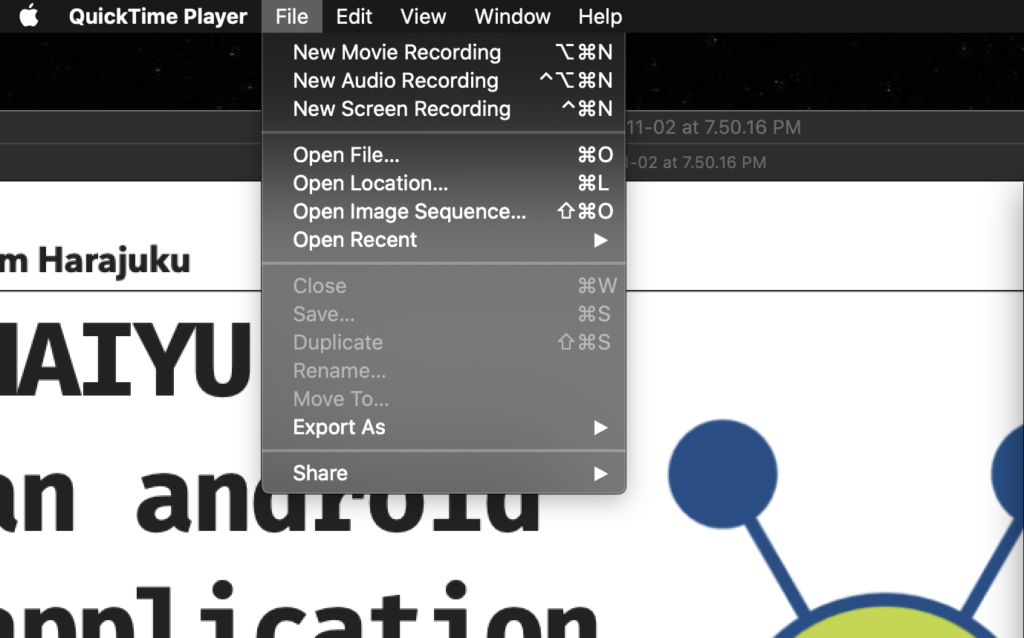Click the Harajuku heading text
Screen dimensions: 1024x638
(x=95, y=260)
